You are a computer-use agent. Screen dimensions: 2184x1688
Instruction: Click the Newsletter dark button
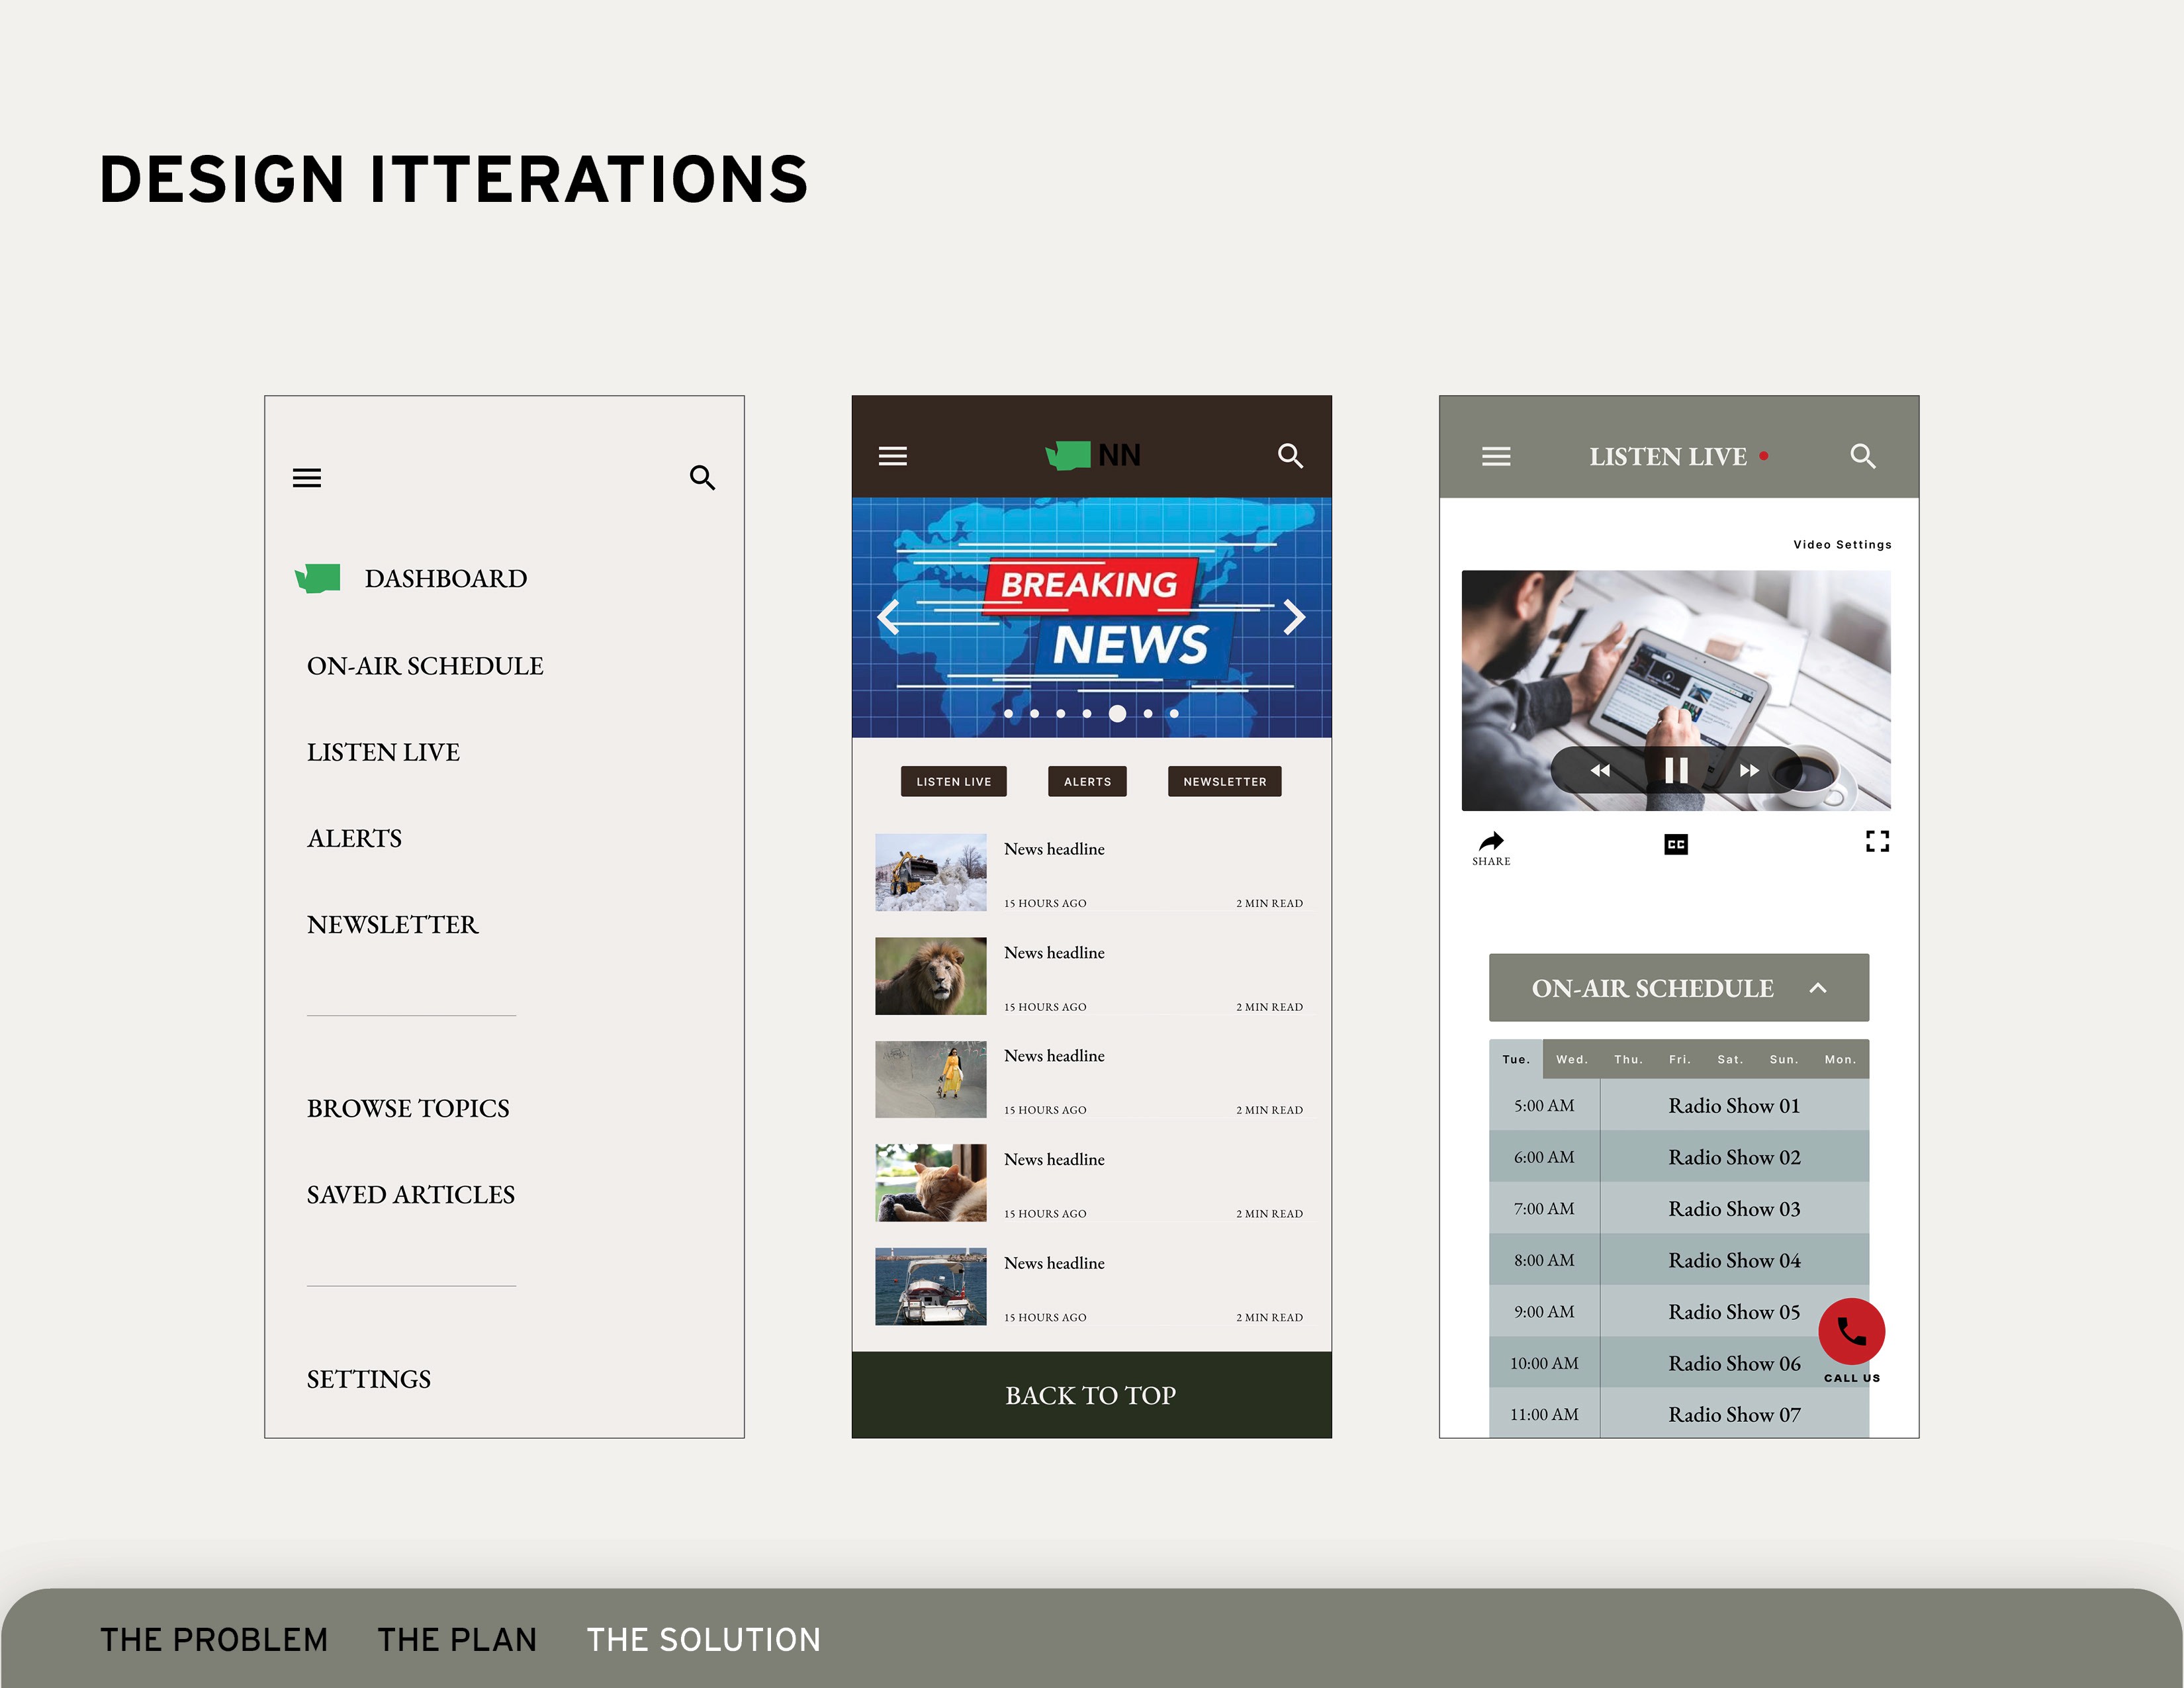[1224, 782]
